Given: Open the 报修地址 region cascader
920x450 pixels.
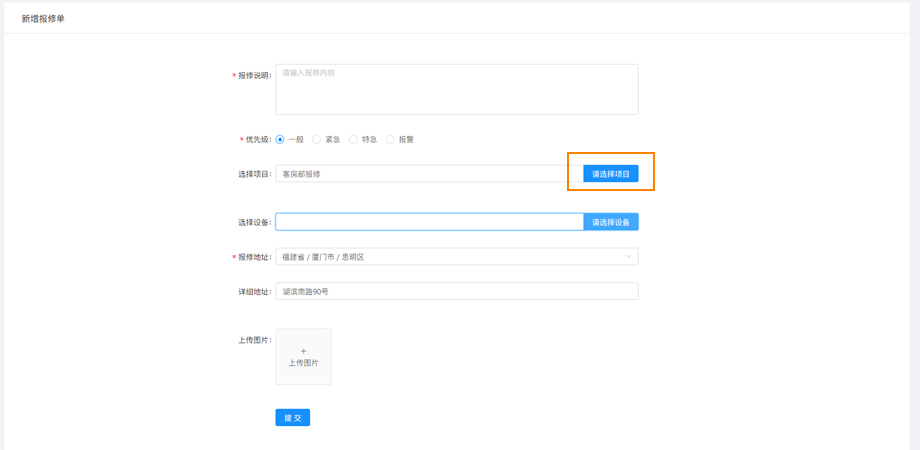Looking at the screenshot, I should click(450, 257).
